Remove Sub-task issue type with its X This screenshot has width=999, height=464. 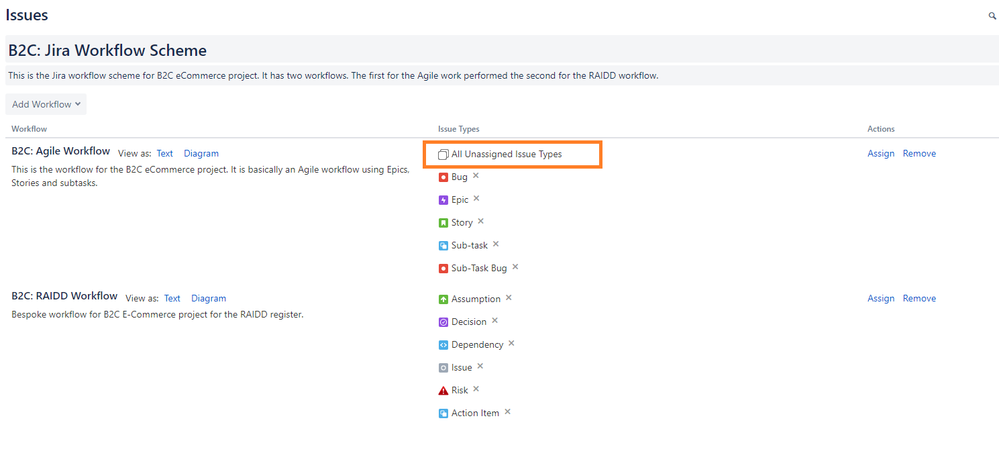pos(496,244)
